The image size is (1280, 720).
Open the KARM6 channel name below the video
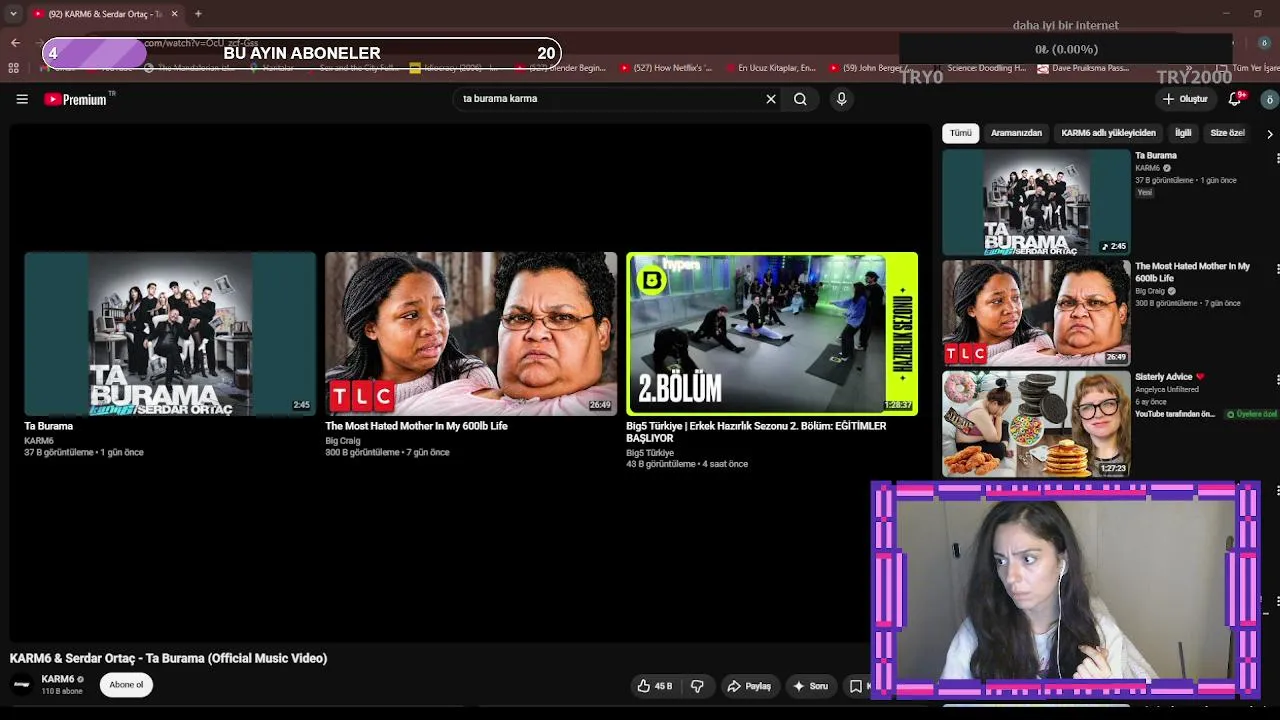58,680
